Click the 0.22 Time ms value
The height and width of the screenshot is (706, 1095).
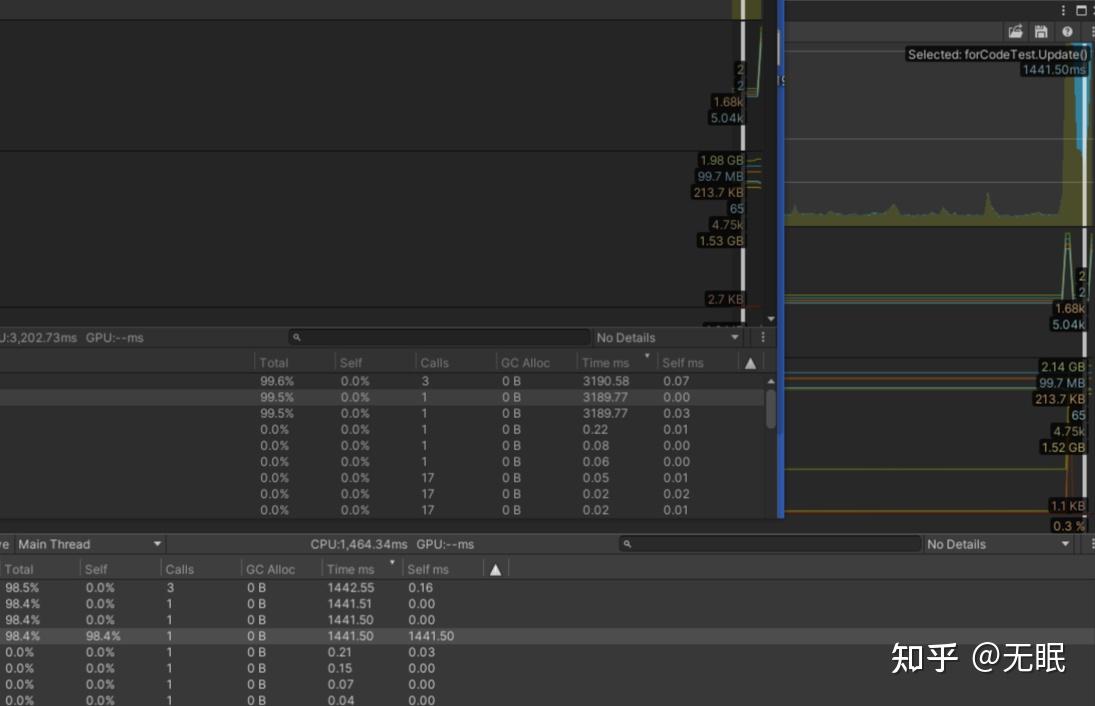click(x=595, y=429)
